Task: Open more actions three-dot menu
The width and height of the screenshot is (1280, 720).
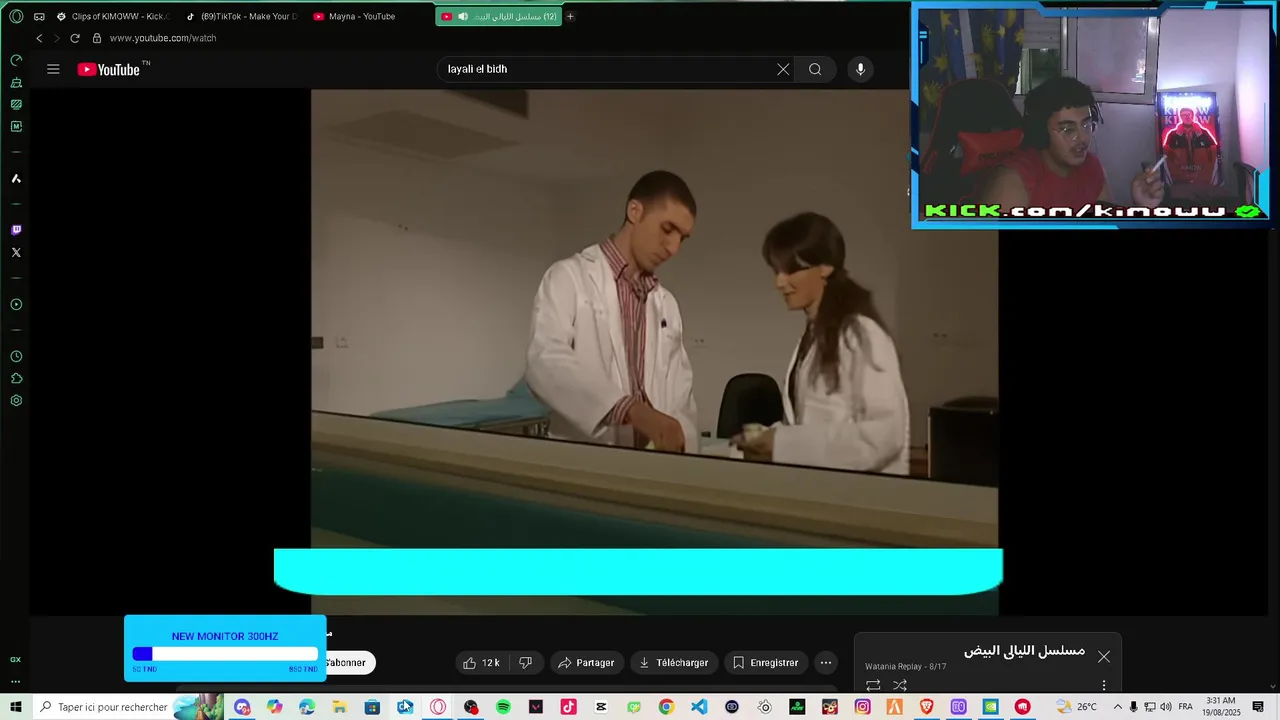Action: 825,663
